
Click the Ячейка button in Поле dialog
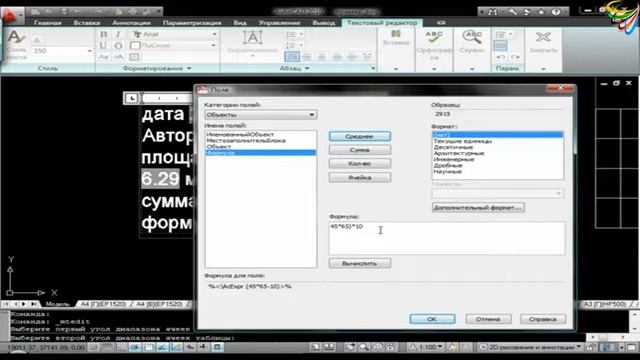point(360,178)
